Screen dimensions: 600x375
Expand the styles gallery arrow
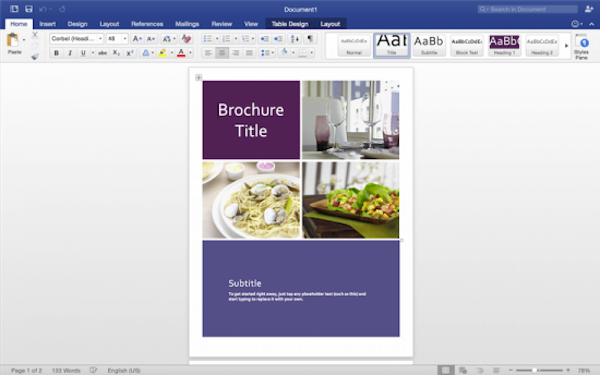point(566,46)
